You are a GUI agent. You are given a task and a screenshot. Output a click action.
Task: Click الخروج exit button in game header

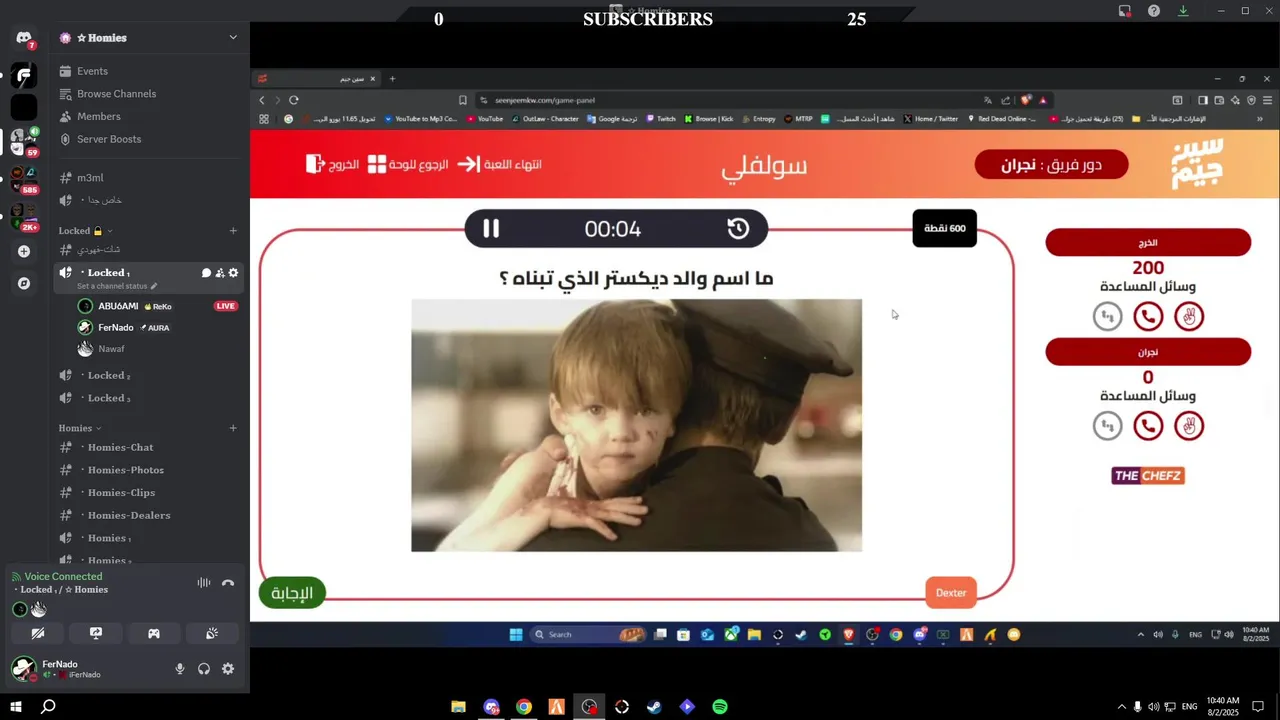332,164
